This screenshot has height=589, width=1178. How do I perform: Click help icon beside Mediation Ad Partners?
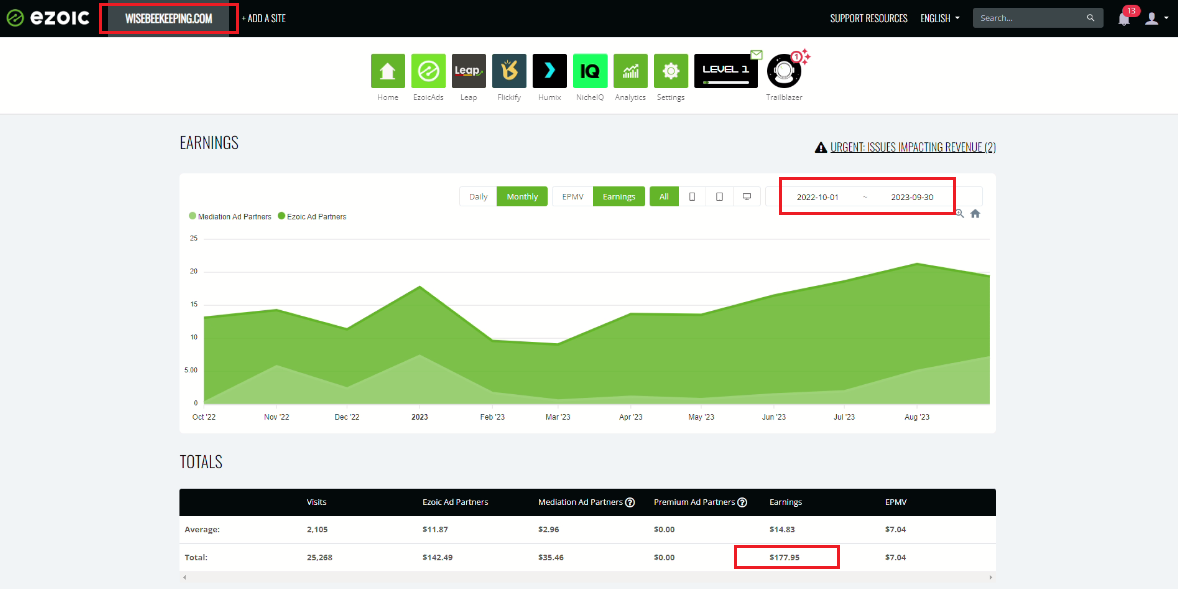coord(630,503)
